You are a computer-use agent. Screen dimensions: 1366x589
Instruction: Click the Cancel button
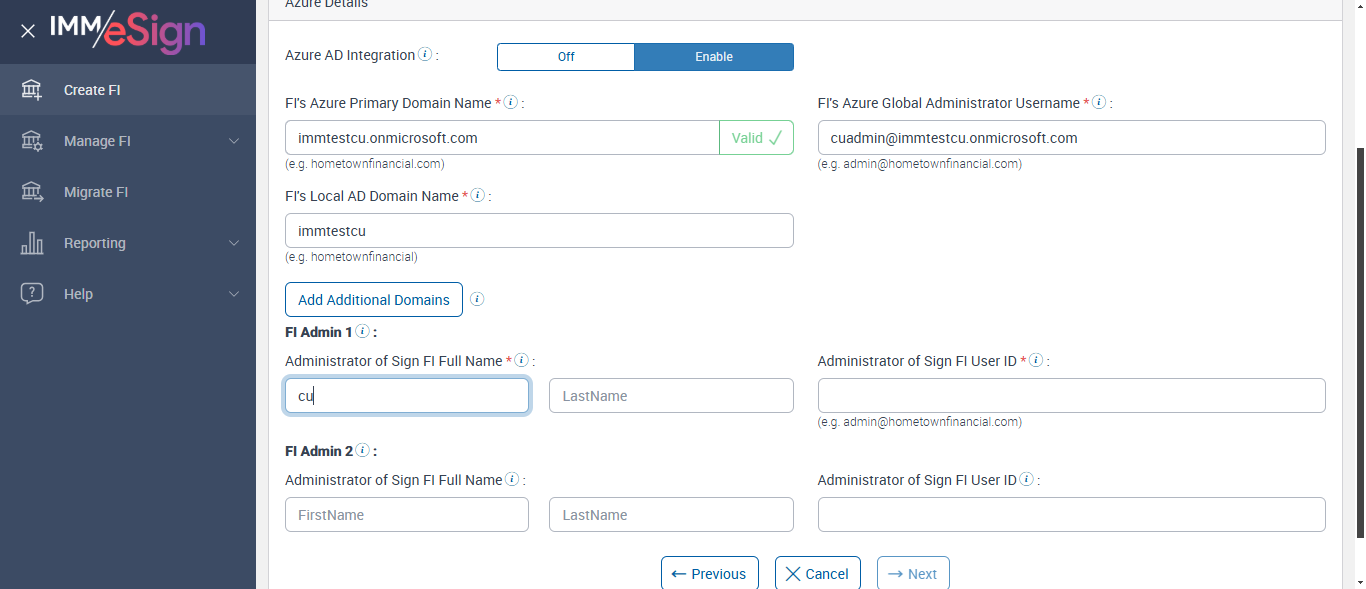click(x=817, y=574)
